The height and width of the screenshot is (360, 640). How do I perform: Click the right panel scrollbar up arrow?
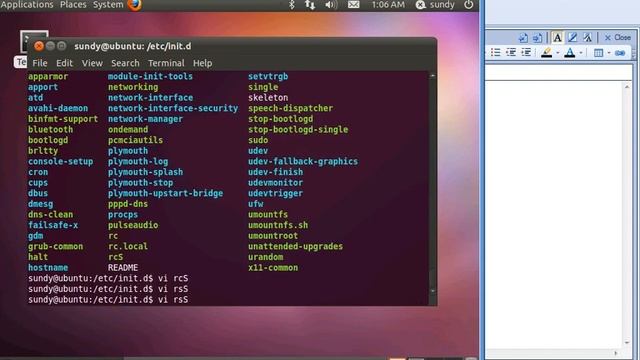pyautogui.click(x=627, y=87)
